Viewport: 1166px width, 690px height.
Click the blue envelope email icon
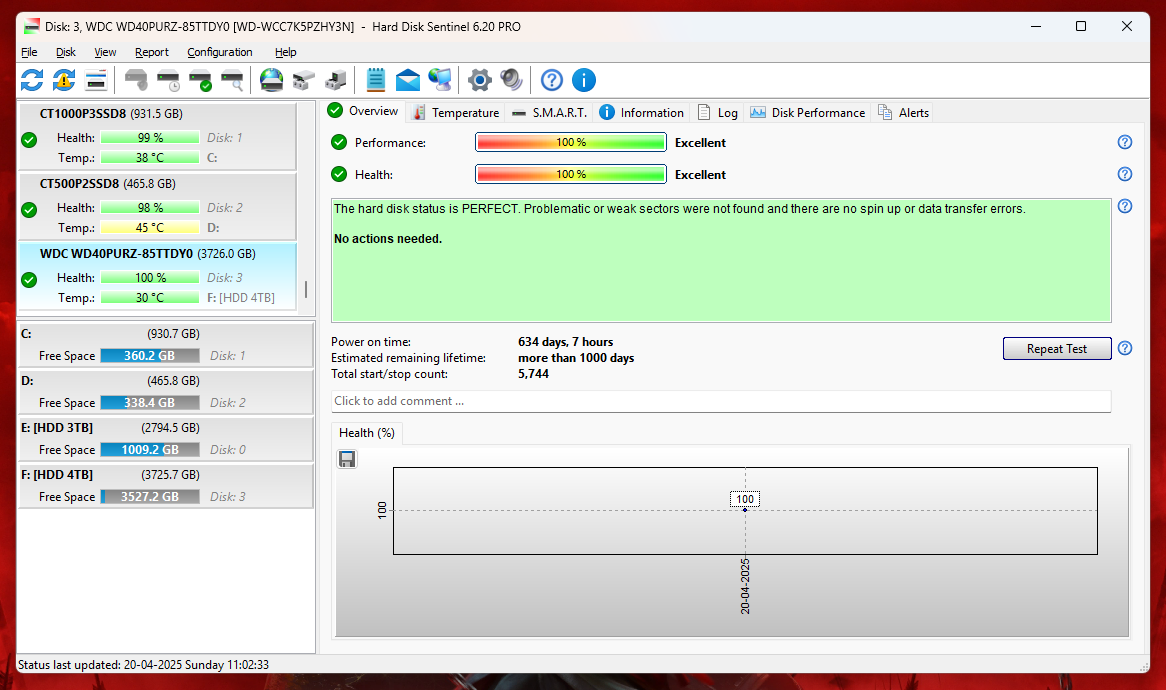[x=408, y=80]
